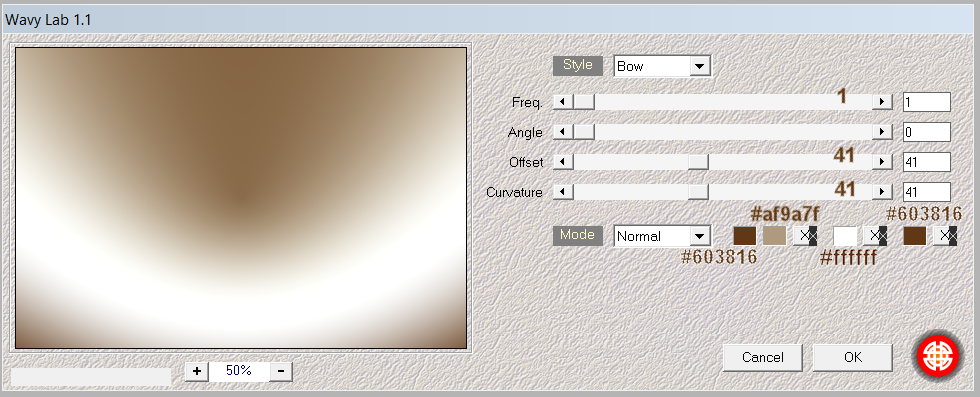Pick the first dark brown color swatch
The image size is (980, 397).
[x=745, y=236]
